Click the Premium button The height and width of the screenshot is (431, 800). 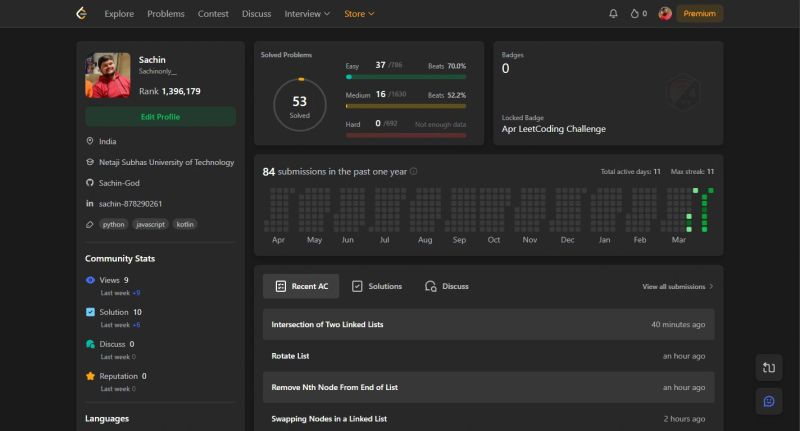coord(699,14)
